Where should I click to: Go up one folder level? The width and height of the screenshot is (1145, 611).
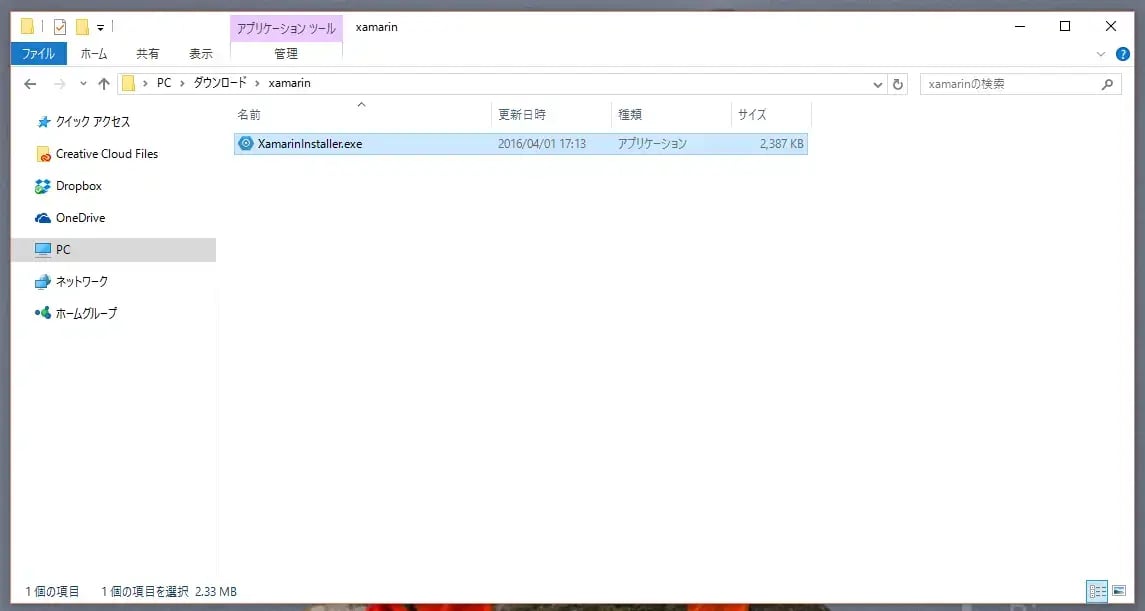(x=104, y=84)
